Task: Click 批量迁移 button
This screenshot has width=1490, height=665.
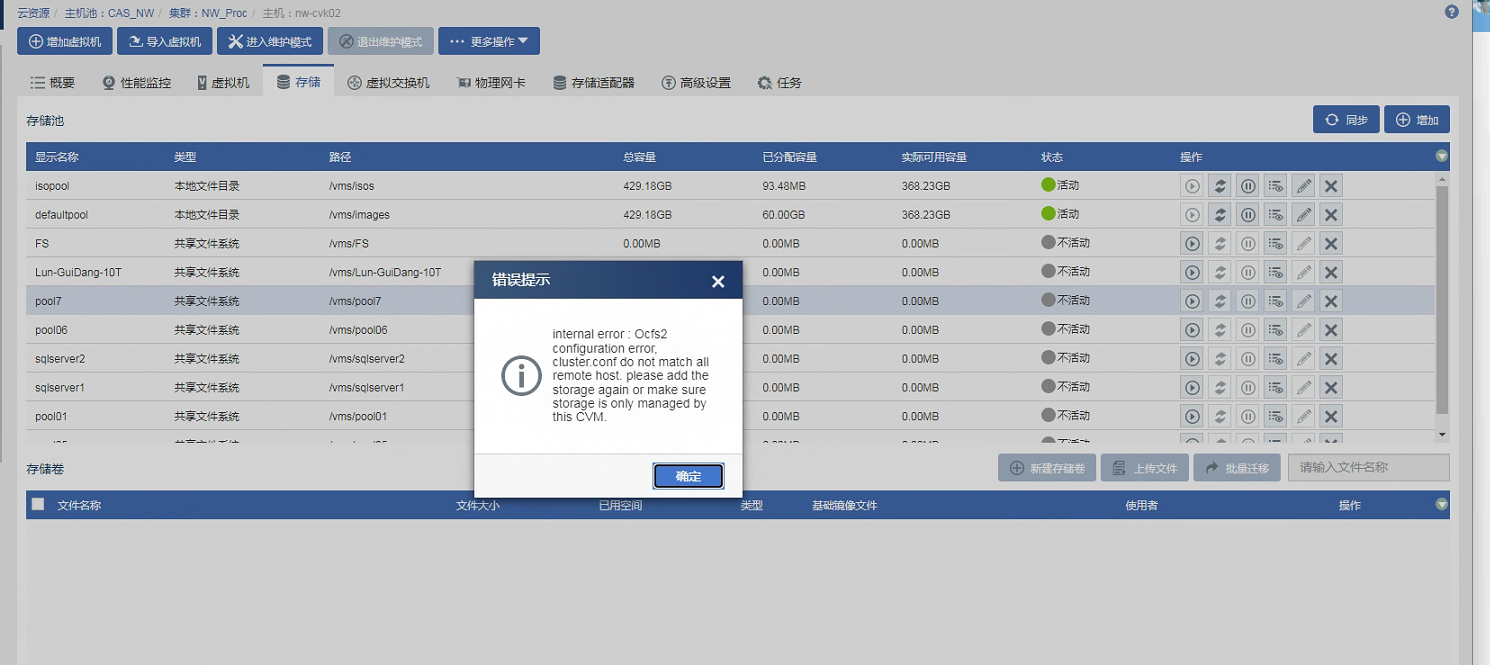Action: [1237, 468]
